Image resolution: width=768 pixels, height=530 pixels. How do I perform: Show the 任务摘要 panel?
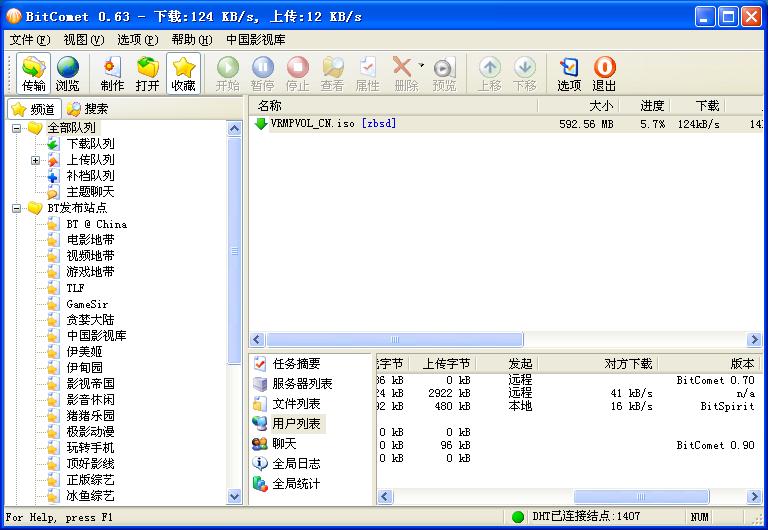[296, 364]
